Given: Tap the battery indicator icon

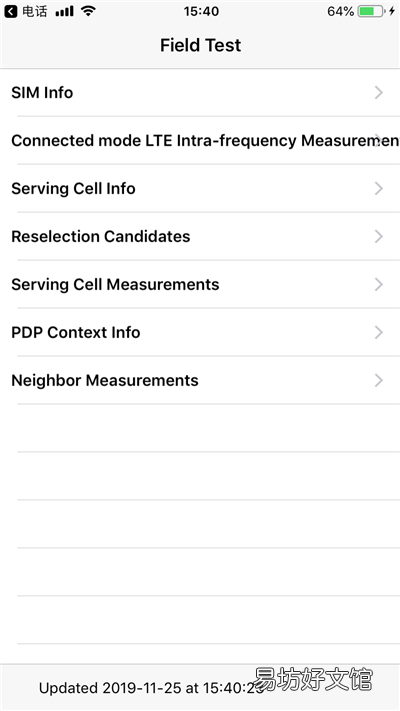Looking at the screenshot, I should point(372,11).
